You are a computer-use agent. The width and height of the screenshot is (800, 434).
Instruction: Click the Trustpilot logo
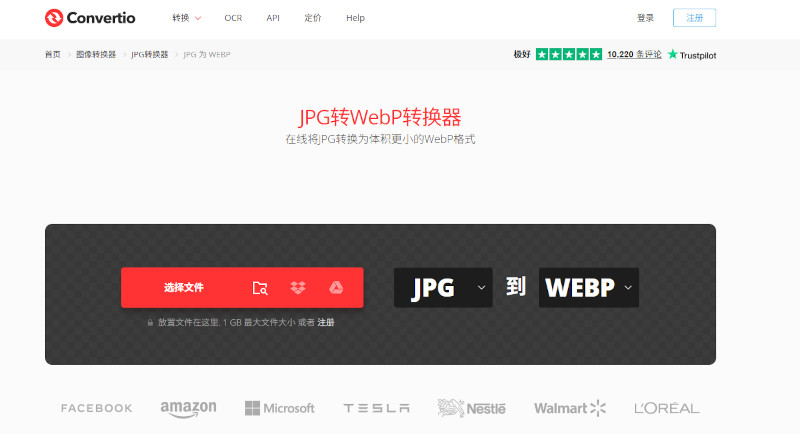(x=692, y=55)
